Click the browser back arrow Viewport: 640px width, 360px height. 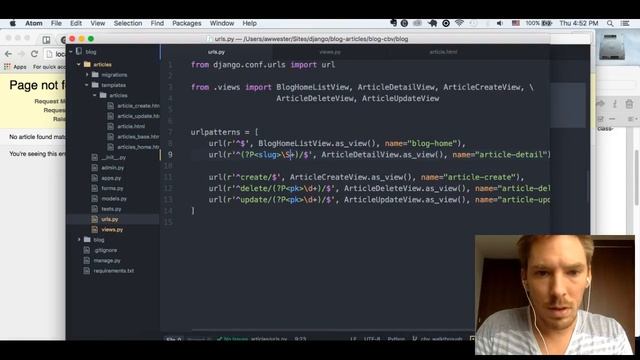[8, 54]
